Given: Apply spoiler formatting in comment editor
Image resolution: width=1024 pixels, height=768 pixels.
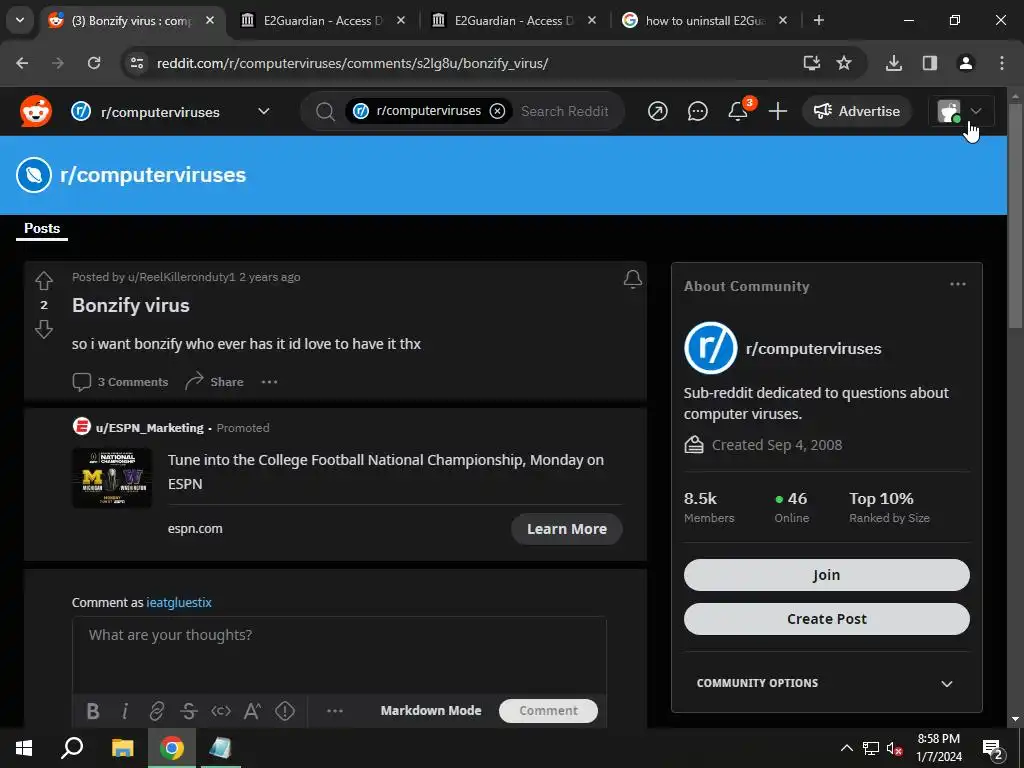Looking at the screenshot, I should [285, 711].
